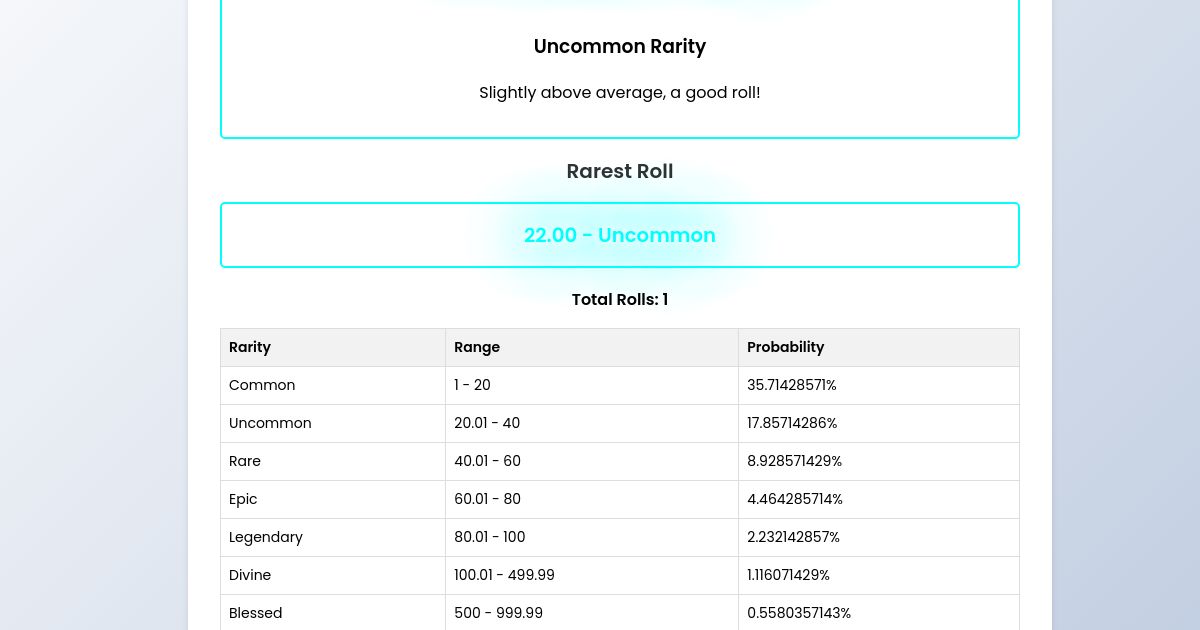Select the Rare rarity cell

tap(245, 461)
